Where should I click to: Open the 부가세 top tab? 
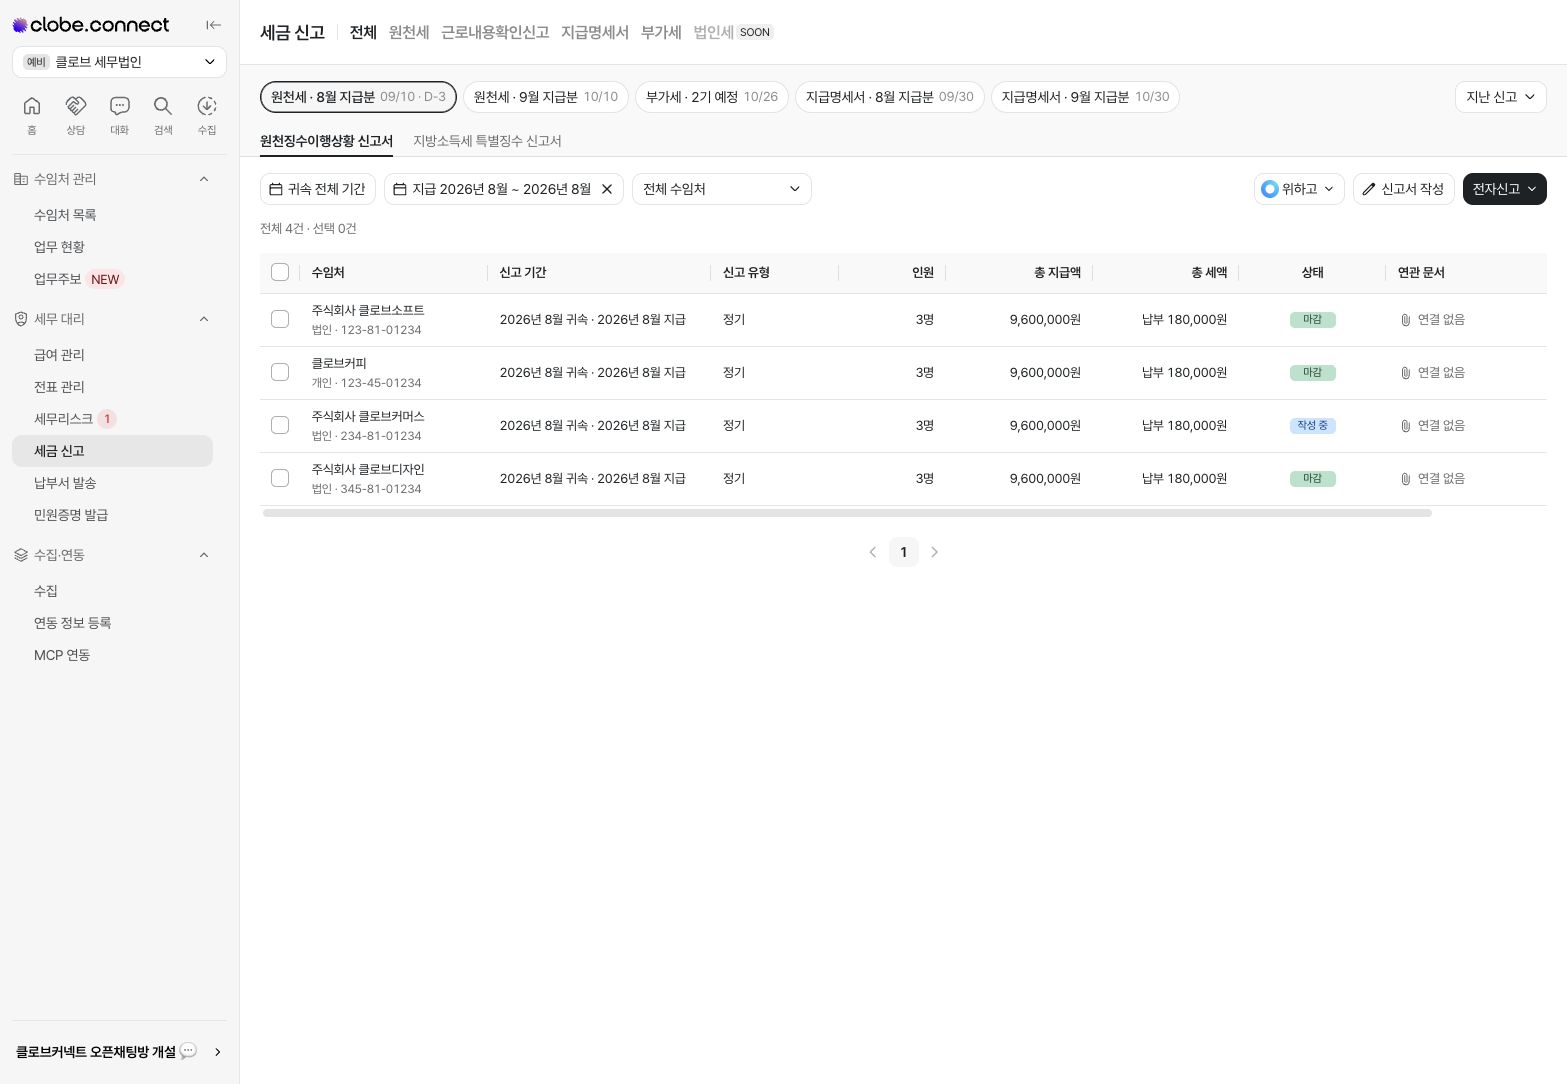(661, 32)
